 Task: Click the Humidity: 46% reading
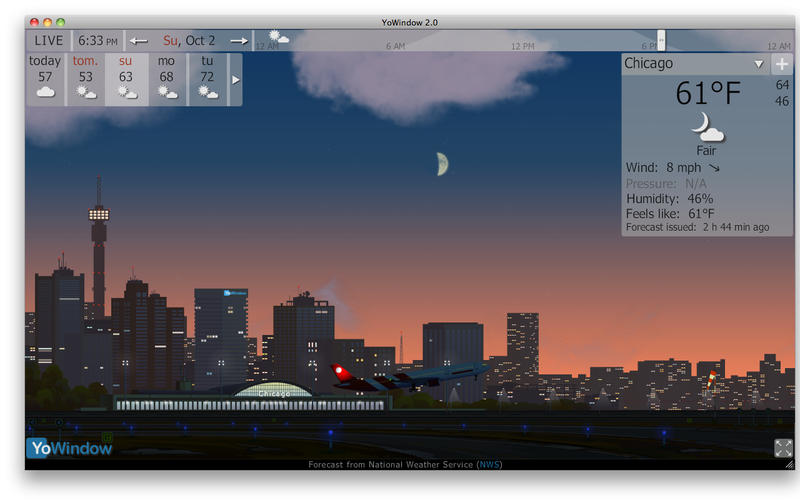[669, 198]
